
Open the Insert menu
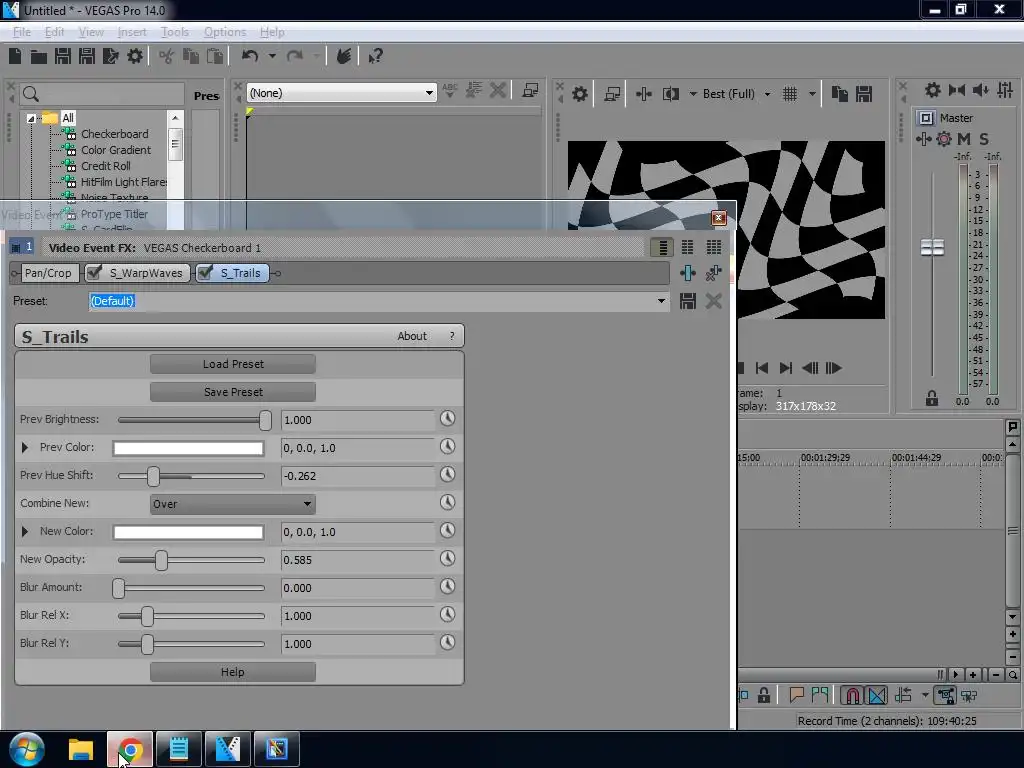[x=132, y=32]
